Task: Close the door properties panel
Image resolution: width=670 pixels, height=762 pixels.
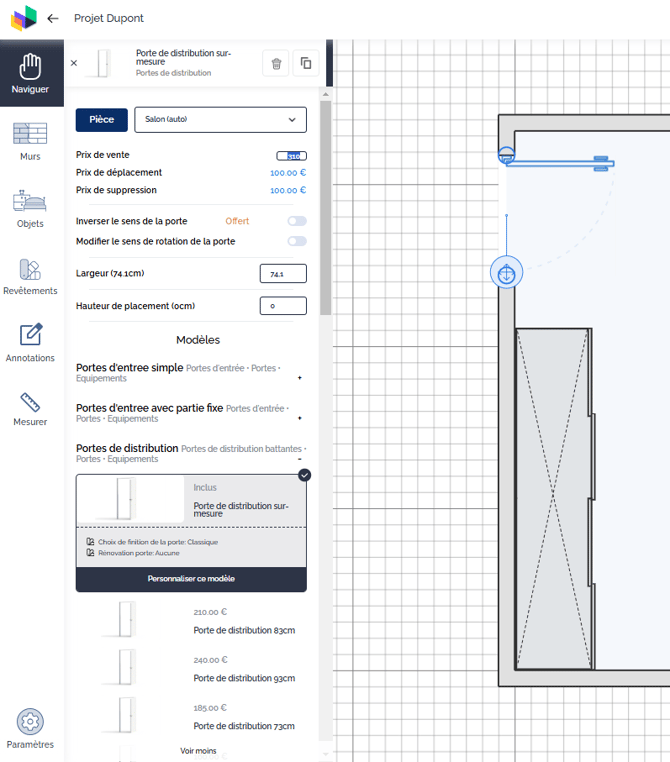Action: point(74,63)
